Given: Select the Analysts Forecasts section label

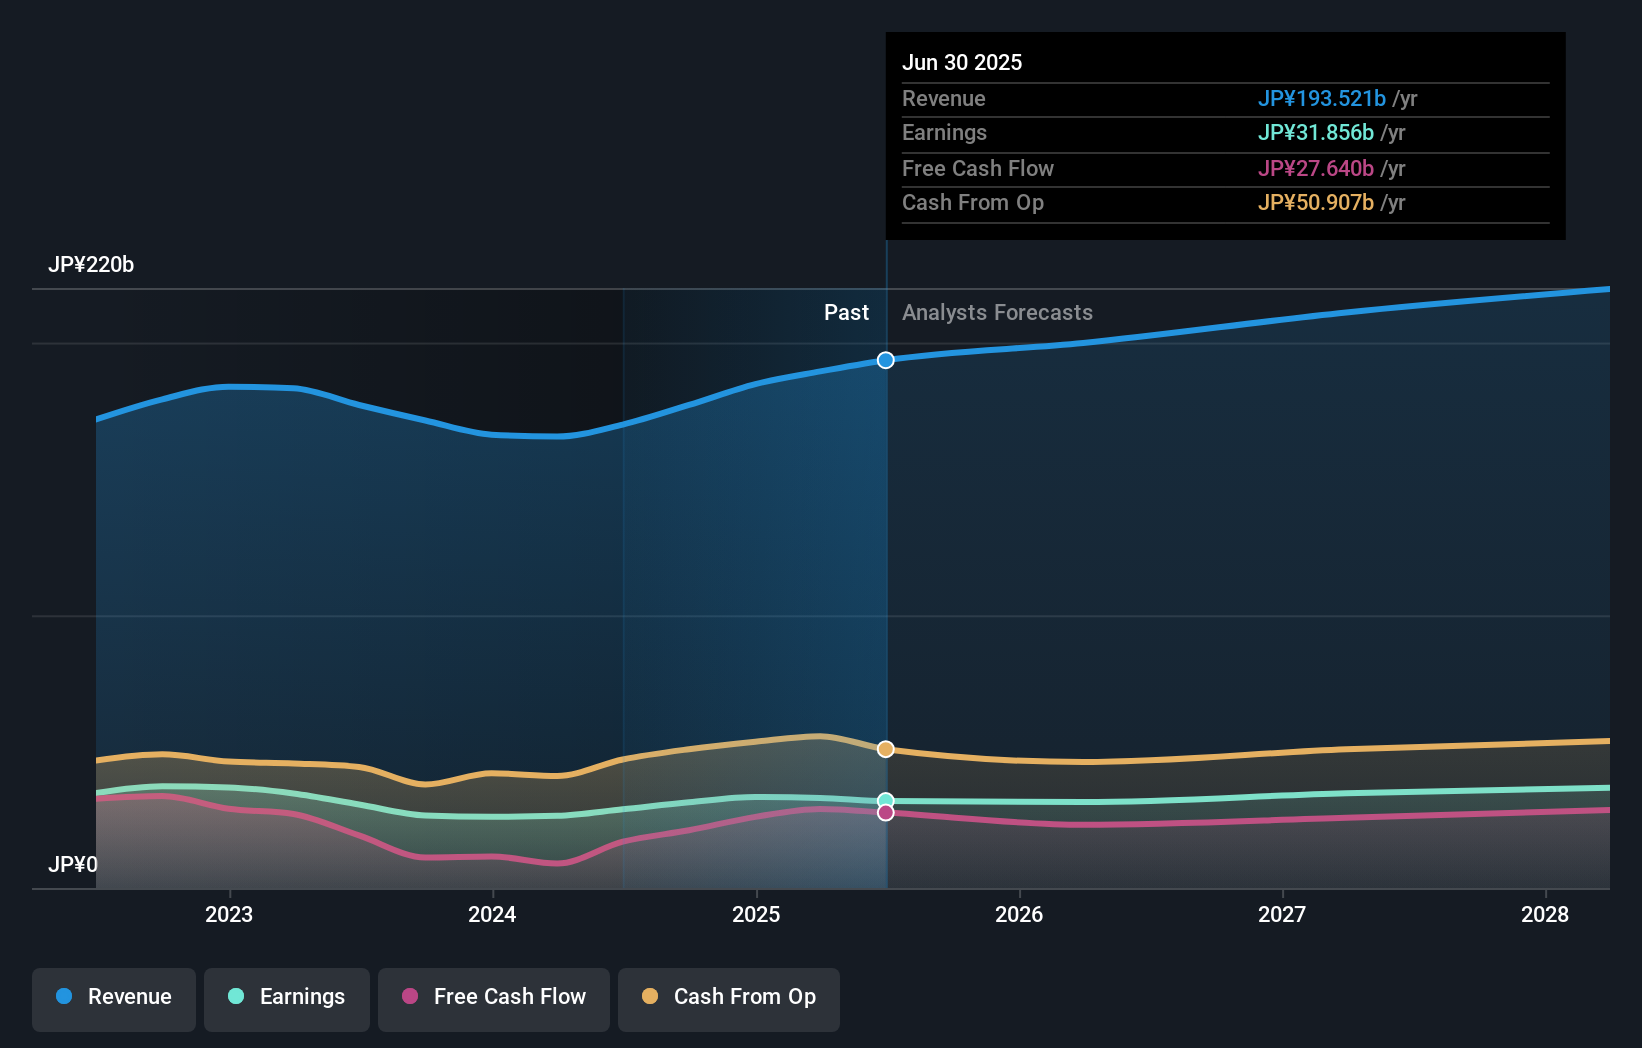Looking at the screenshot, I should tap(996, 312).
